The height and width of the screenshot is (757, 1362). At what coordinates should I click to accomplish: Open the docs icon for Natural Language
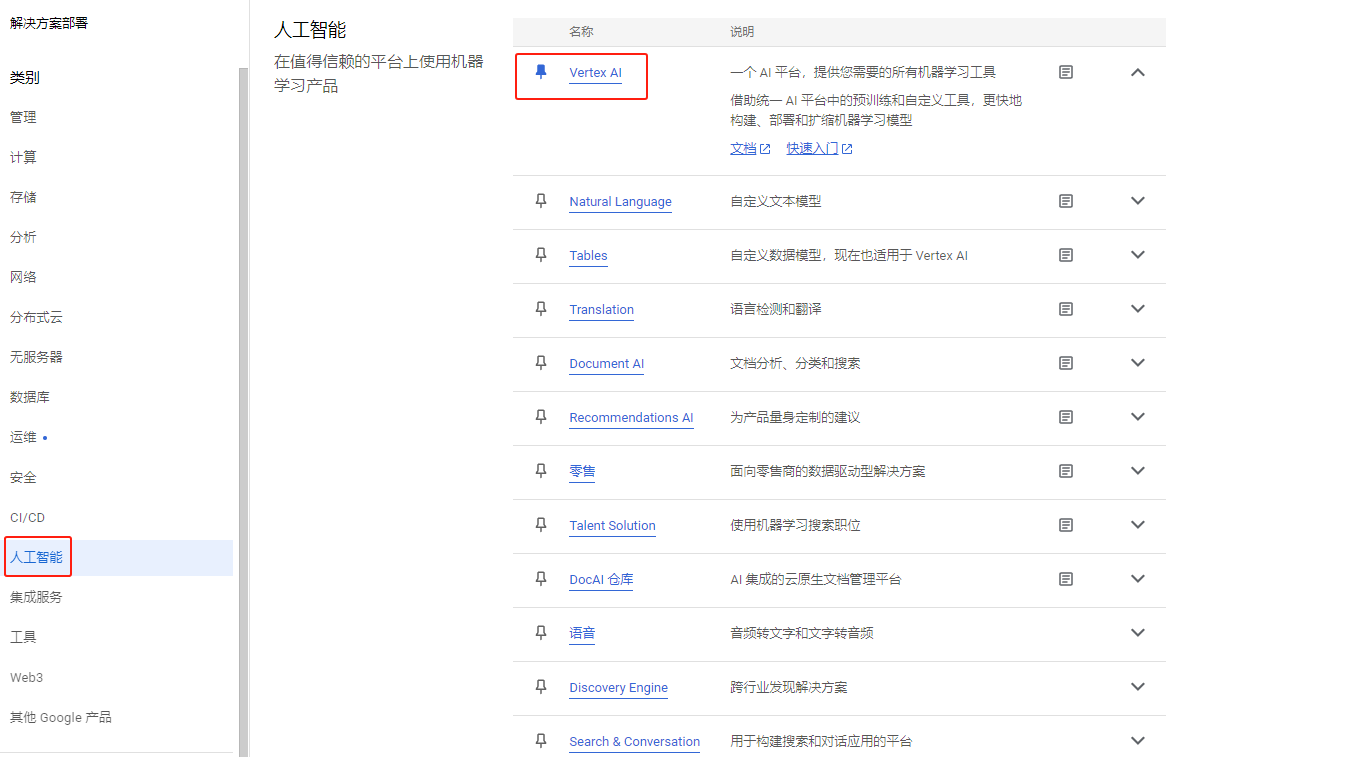pos(1066,201)
